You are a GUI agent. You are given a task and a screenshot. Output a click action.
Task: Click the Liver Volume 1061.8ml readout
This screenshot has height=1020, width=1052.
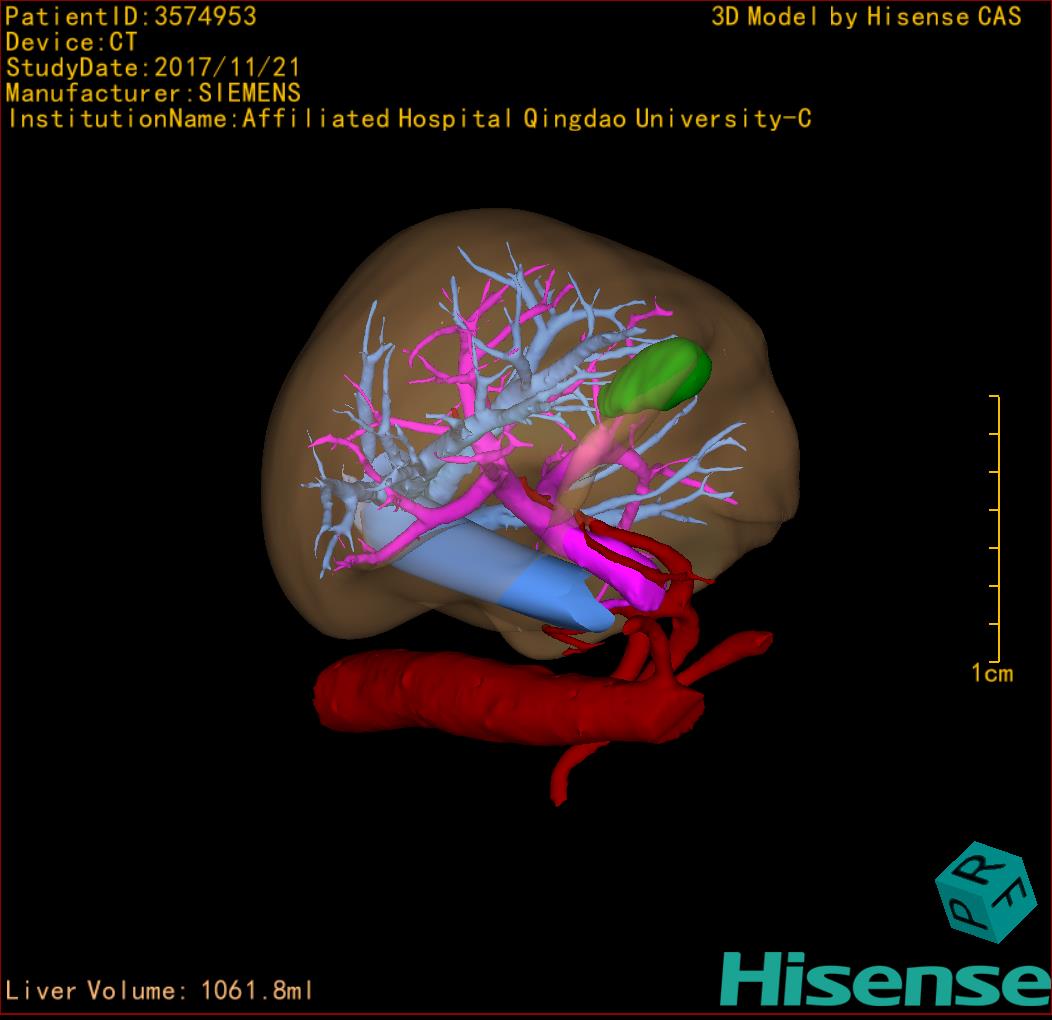[159, 991]
